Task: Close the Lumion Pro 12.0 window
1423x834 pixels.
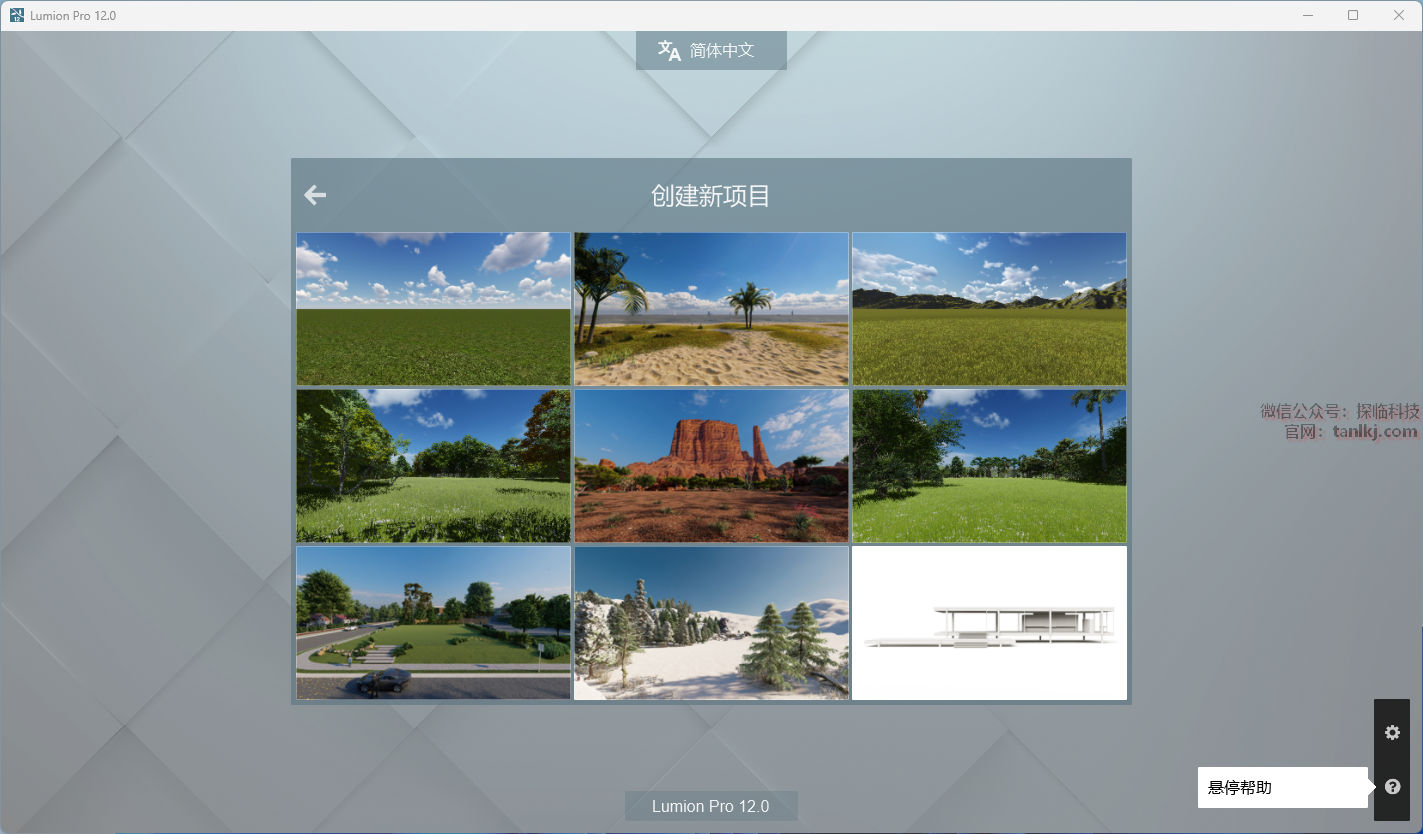Action: 1399,15
